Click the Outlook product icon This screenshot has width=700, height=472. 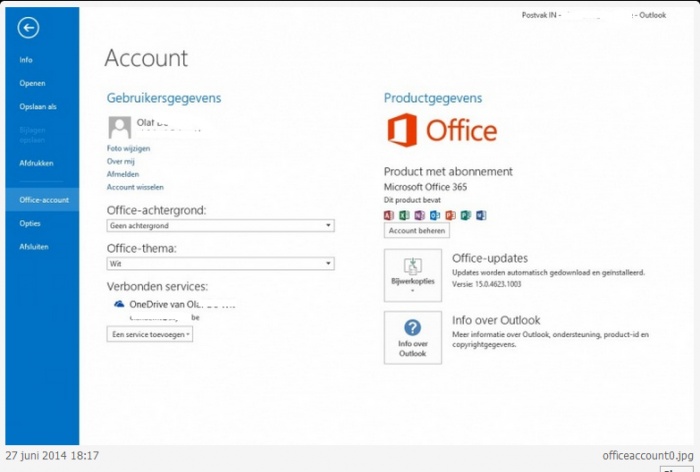(x=435, y=215)
